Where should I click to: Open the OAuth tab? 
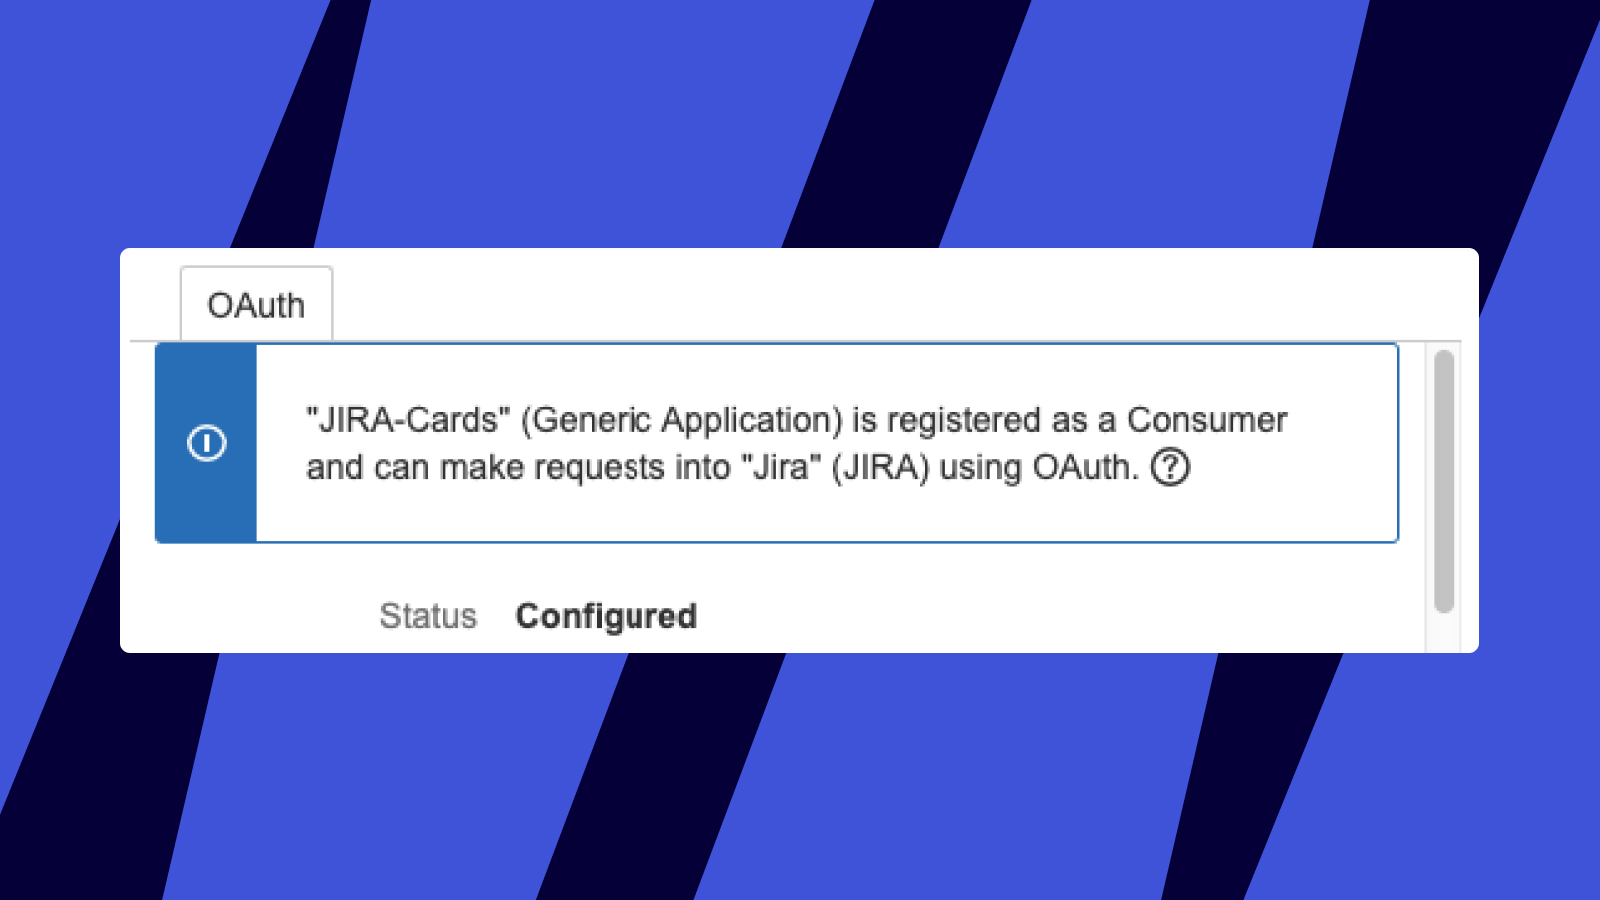pyautogui.click(x=256, y=305)
